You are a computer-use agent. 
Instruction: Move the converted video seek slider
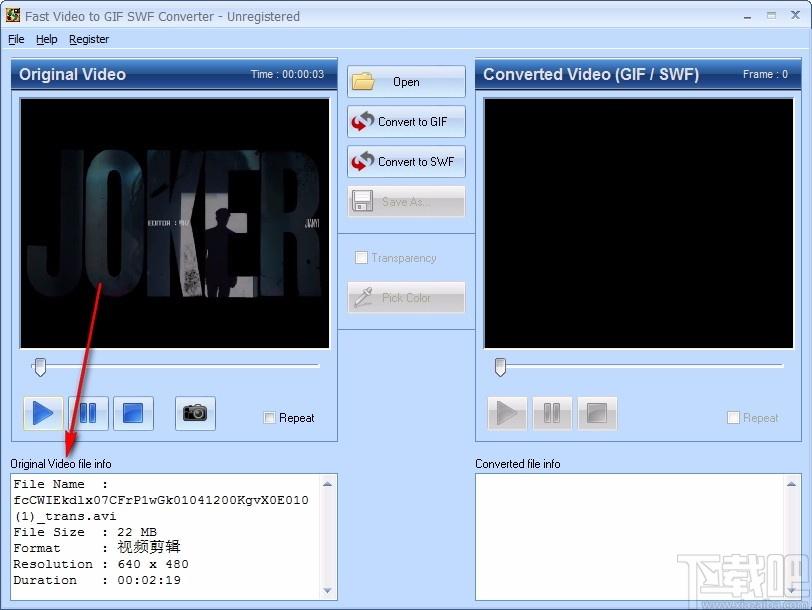pyautogui.click(x=500, y=367)
